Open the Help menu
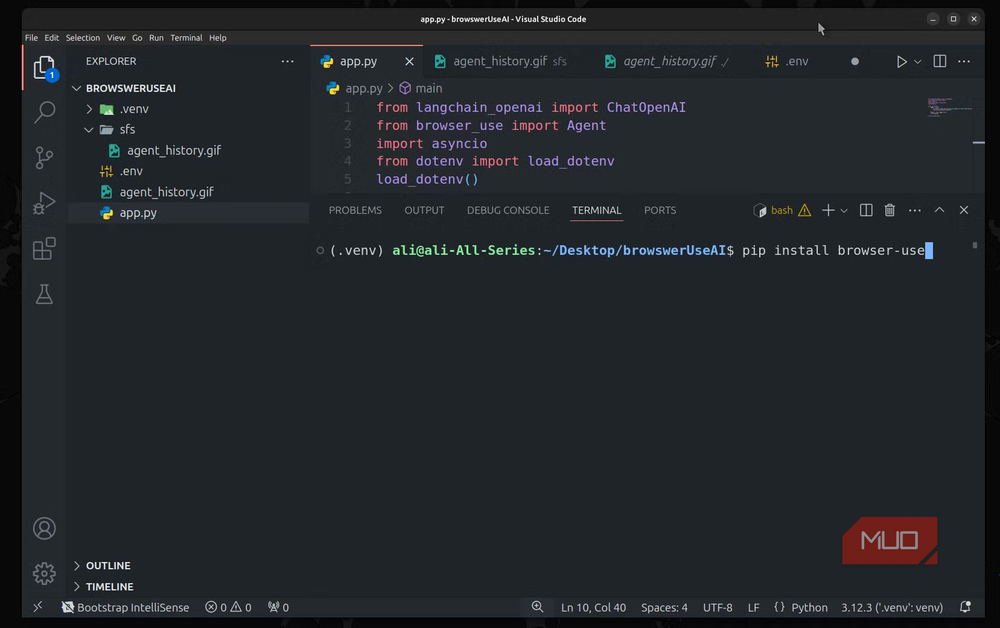This screenshot has height=628, width=1000. coord(217,38)
